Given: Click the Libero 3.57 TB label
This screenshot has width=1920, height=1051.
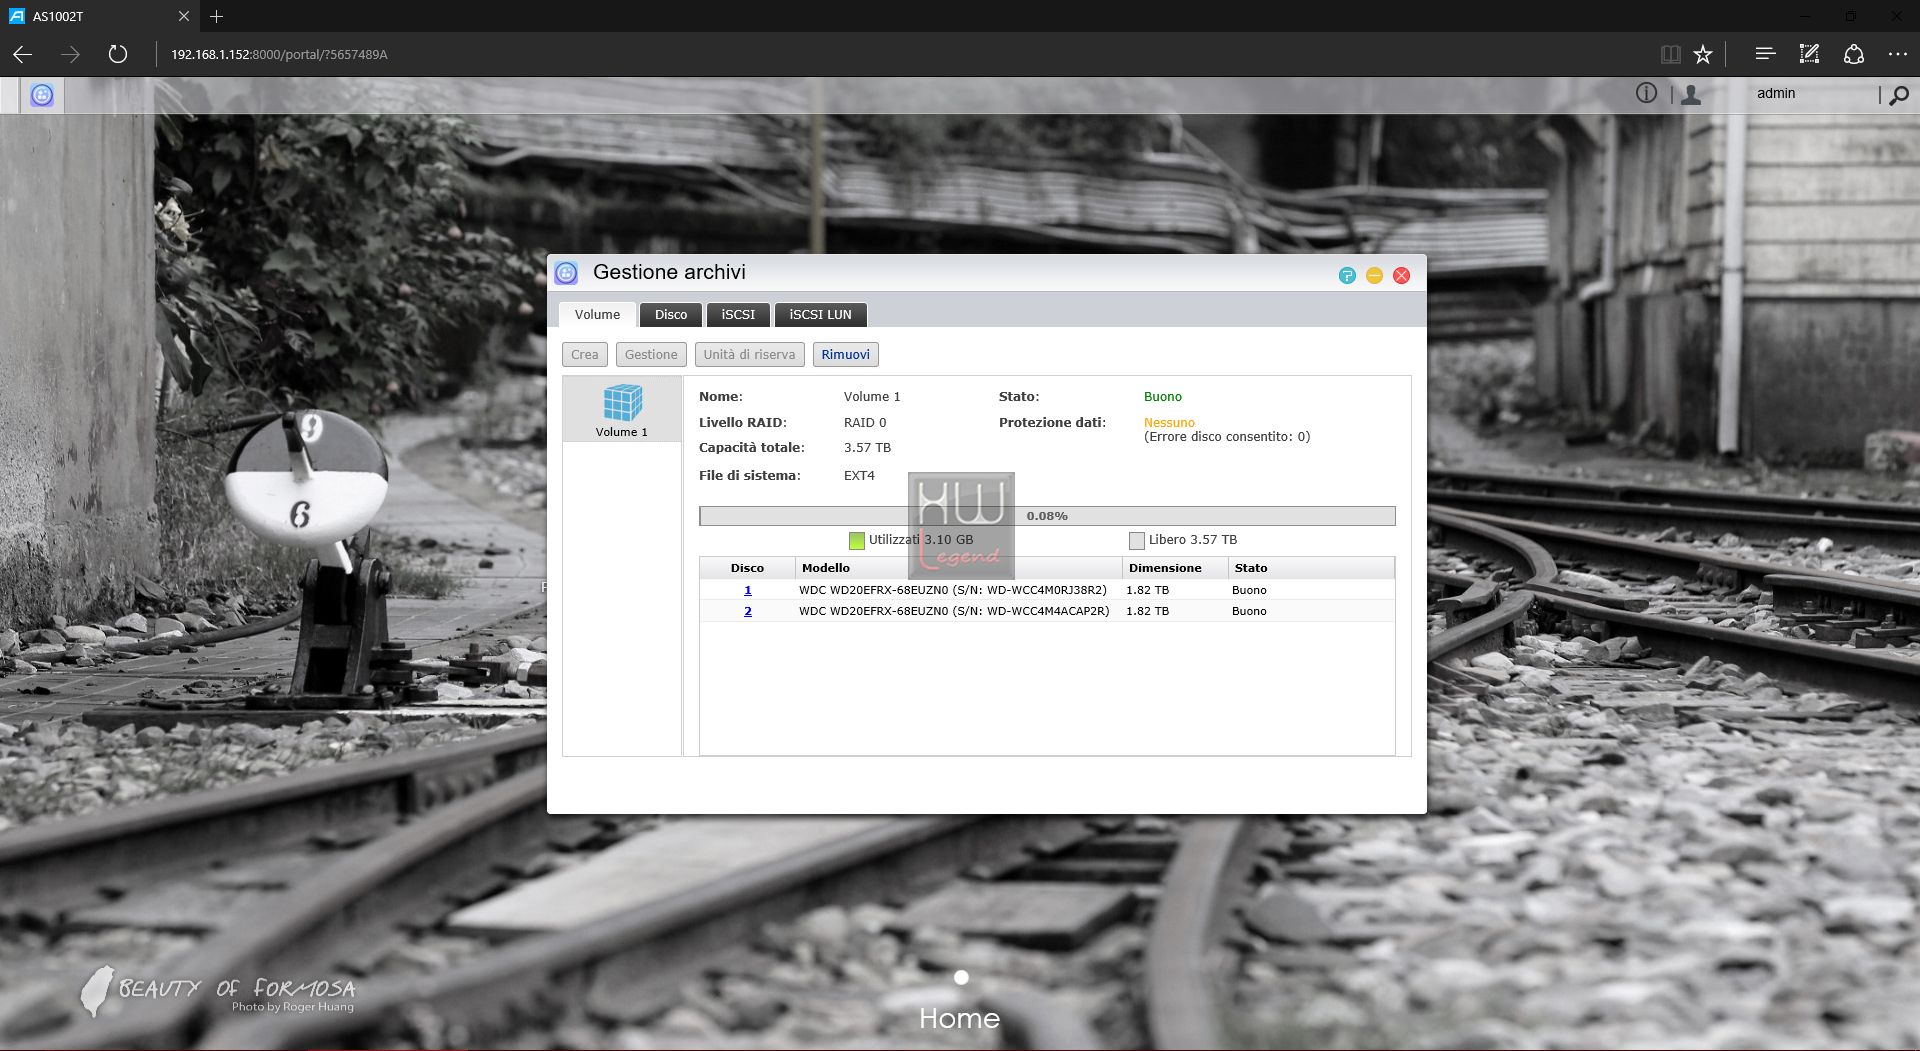Looking at the screenshot, I should pos(1193,540).
